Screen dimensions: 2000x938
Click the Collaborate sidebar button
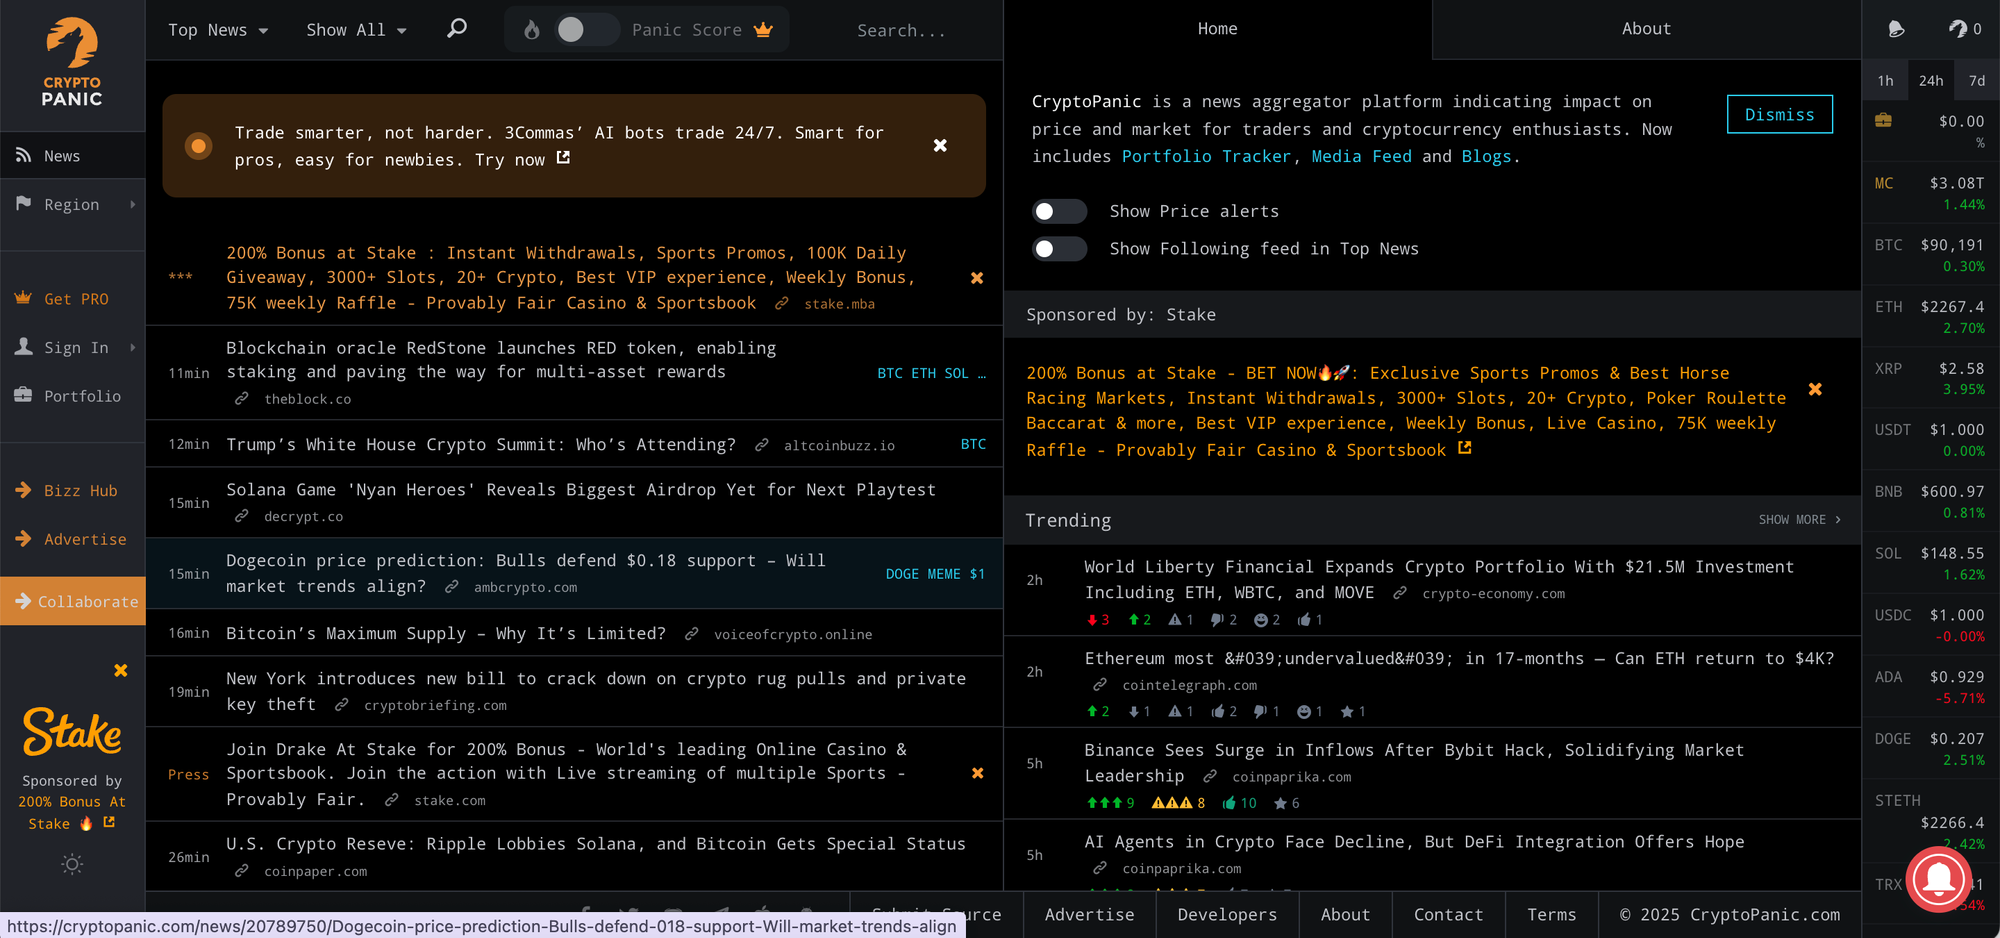pyautogui.click(x=73, y=601)
